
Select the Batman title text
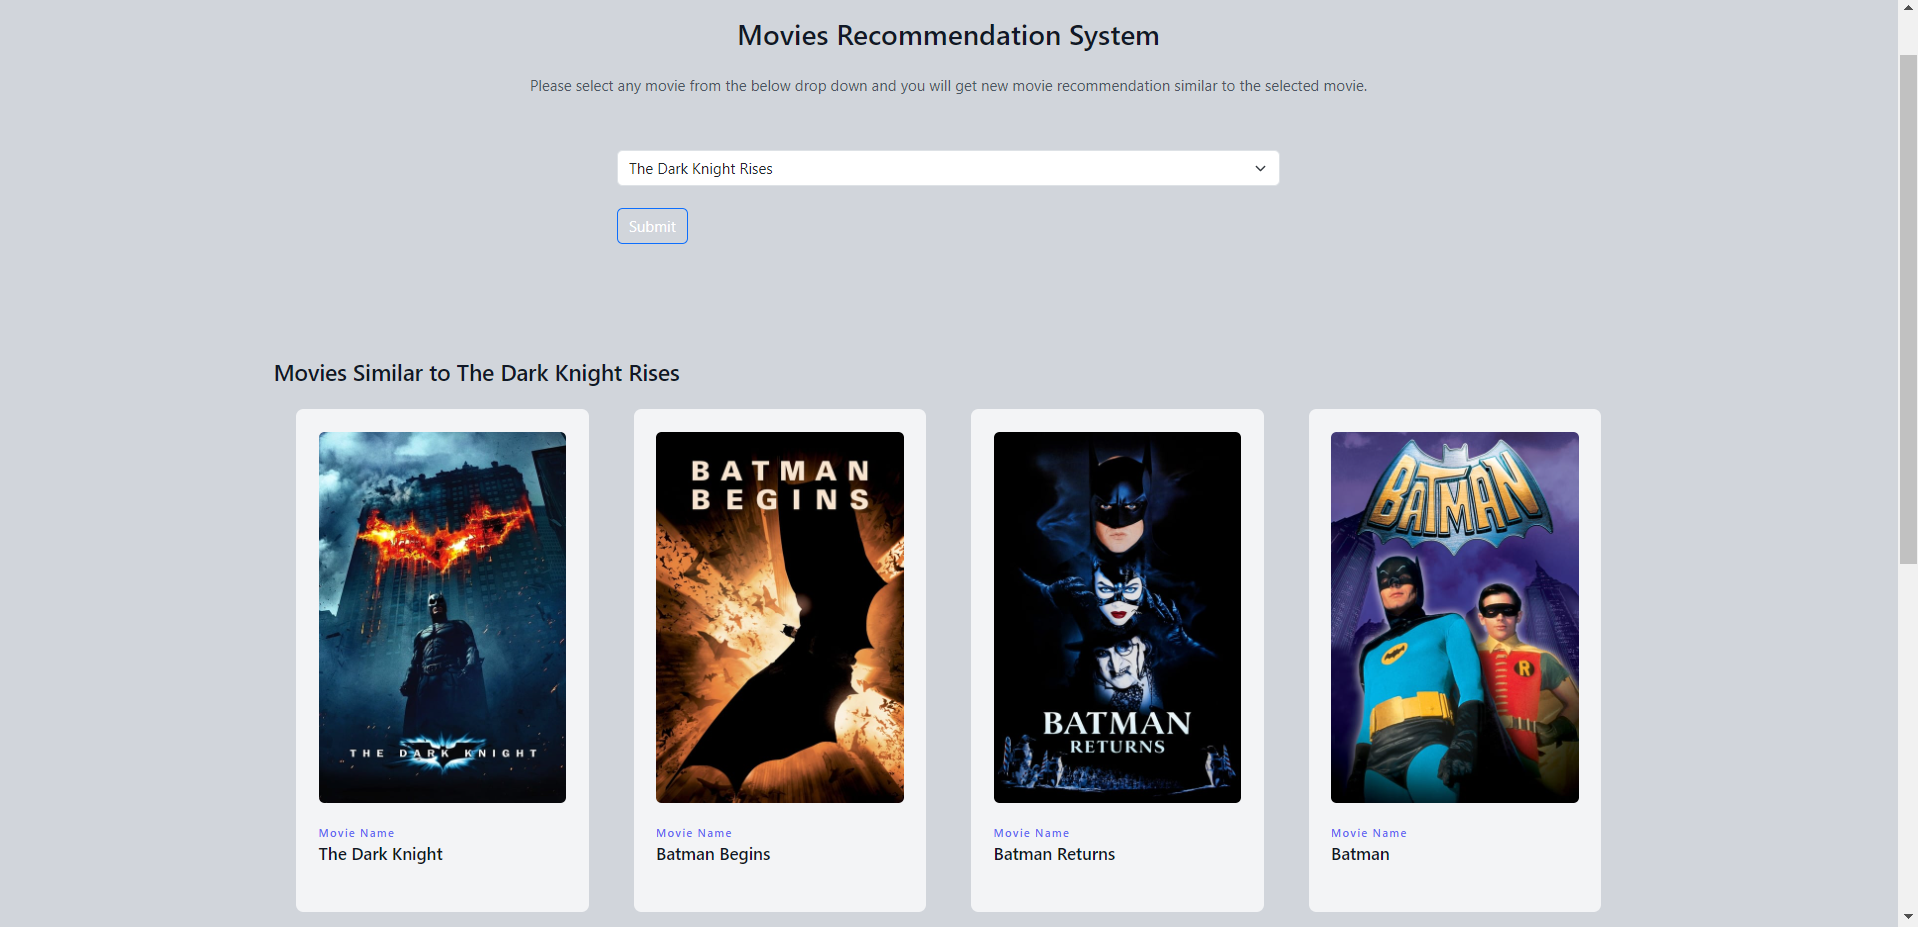click(1360, 854)
